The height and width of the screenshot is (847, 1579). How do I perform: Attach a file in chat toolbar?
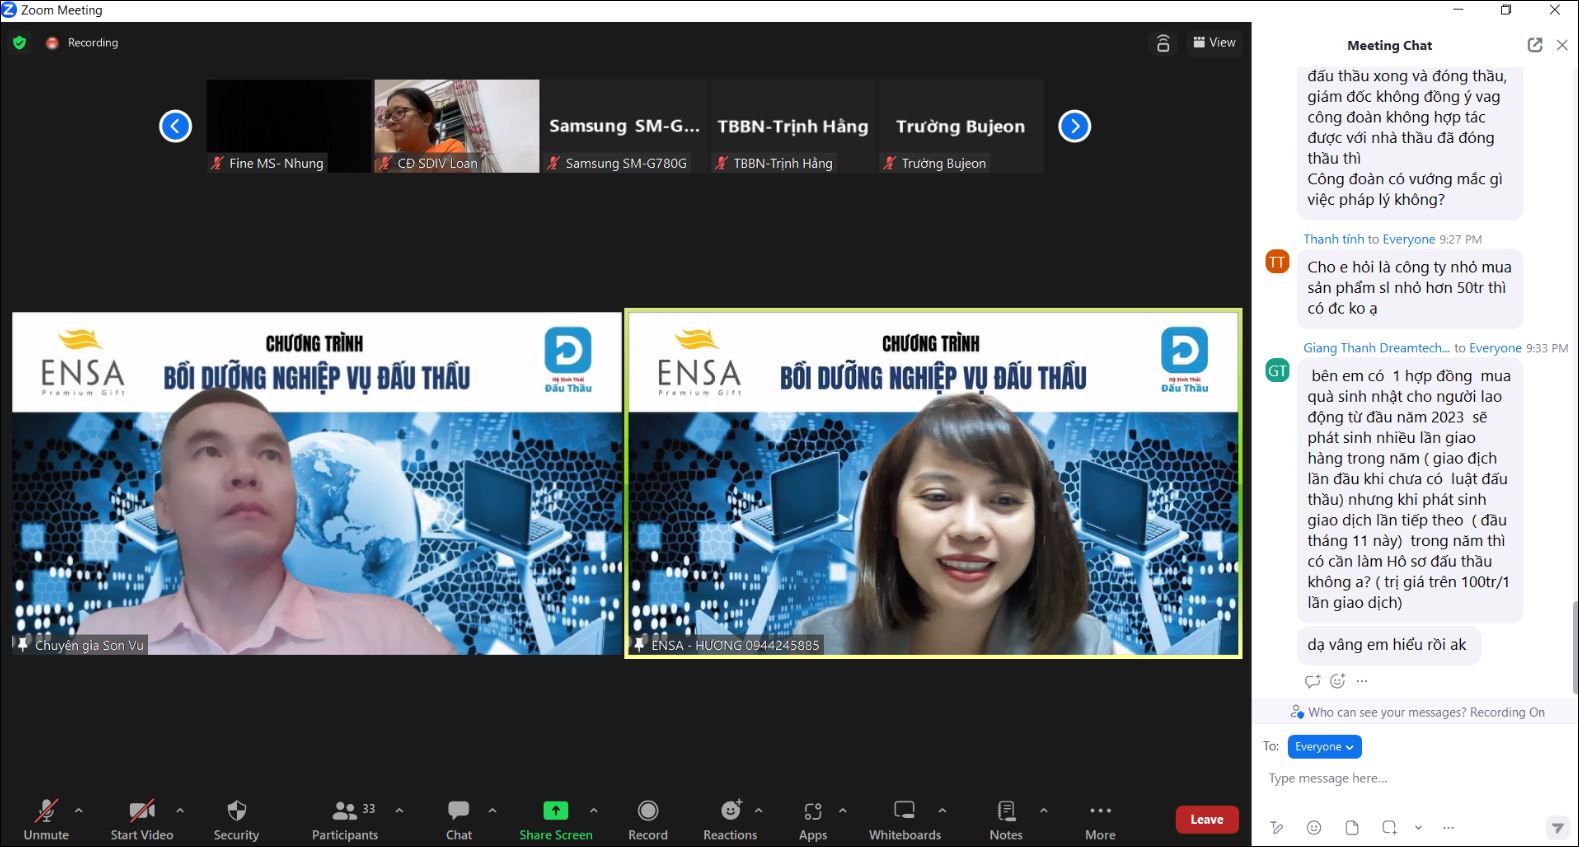[1352, 827]
